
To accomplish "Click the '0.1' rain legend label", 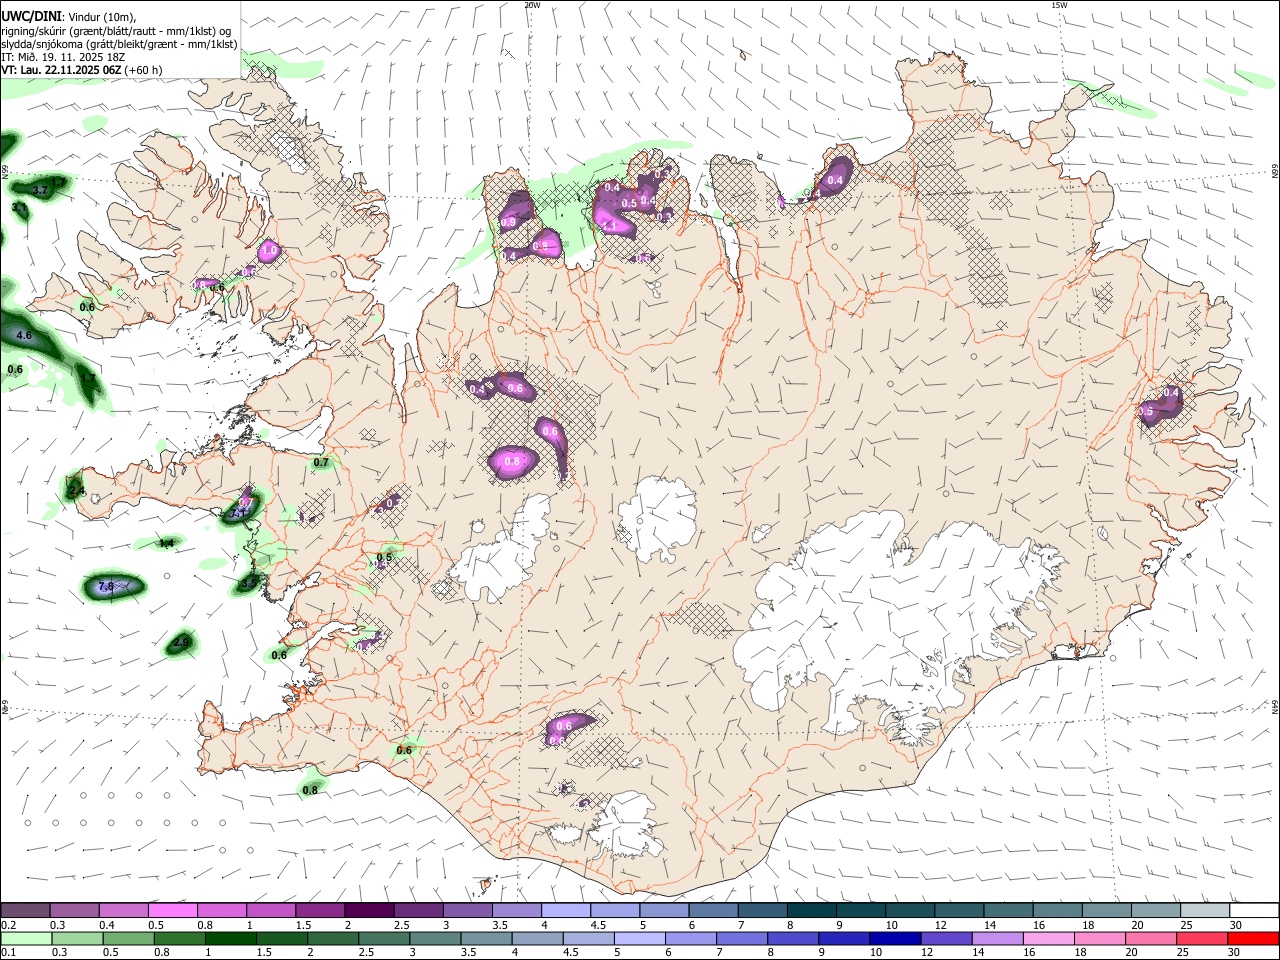I will 8,953.
